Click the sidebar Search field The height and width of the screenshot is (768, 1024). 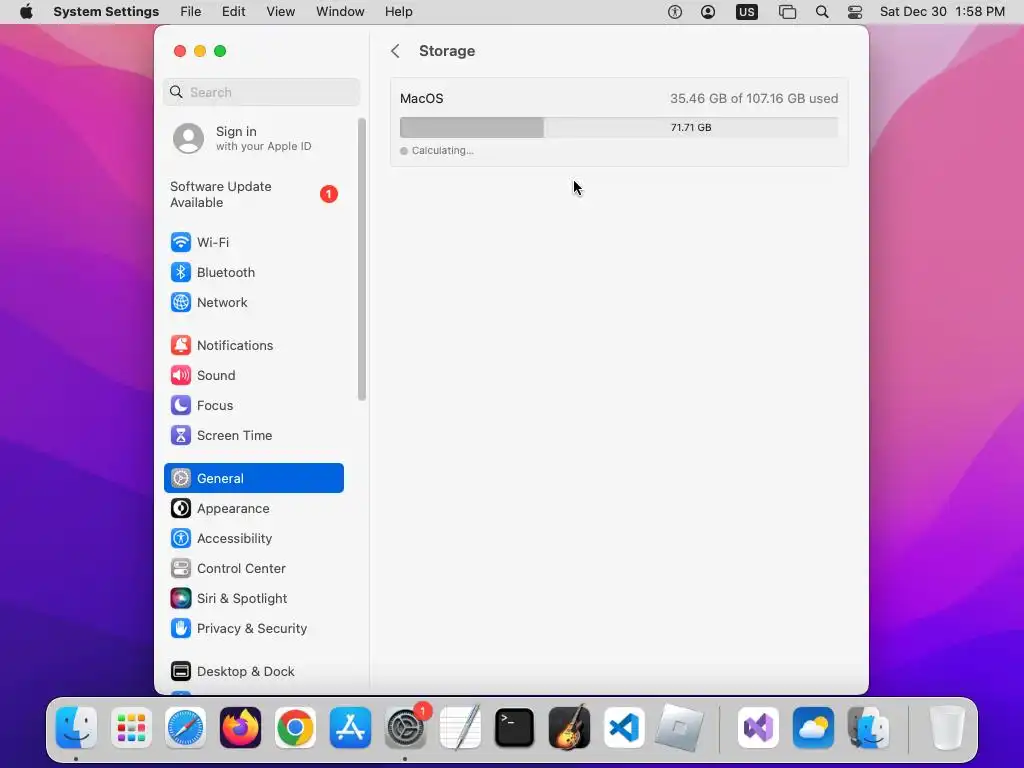[261, 92]
